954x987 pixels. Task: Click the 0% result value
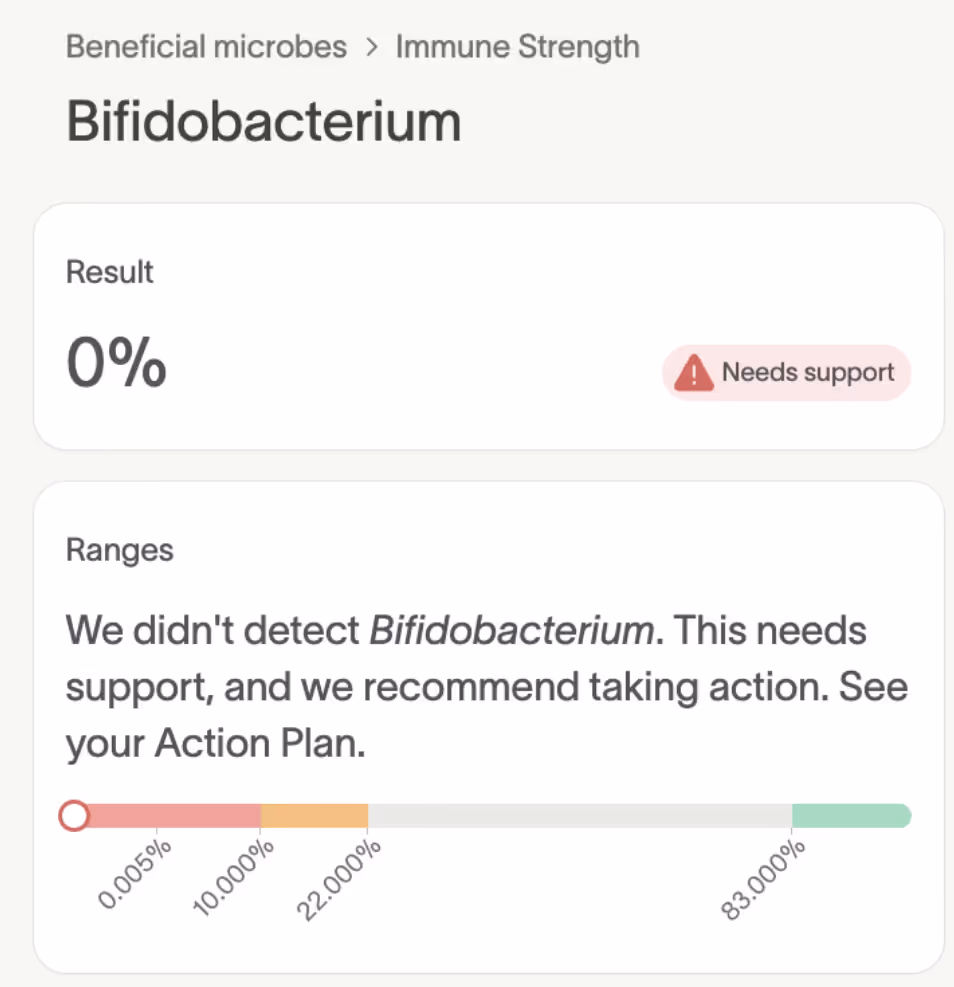click(116, 362)
